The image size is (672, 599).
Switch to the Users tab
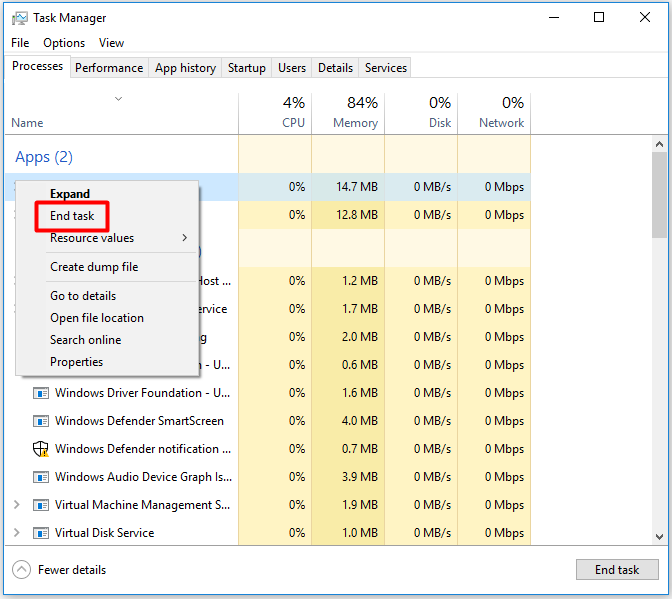point(292,68)
